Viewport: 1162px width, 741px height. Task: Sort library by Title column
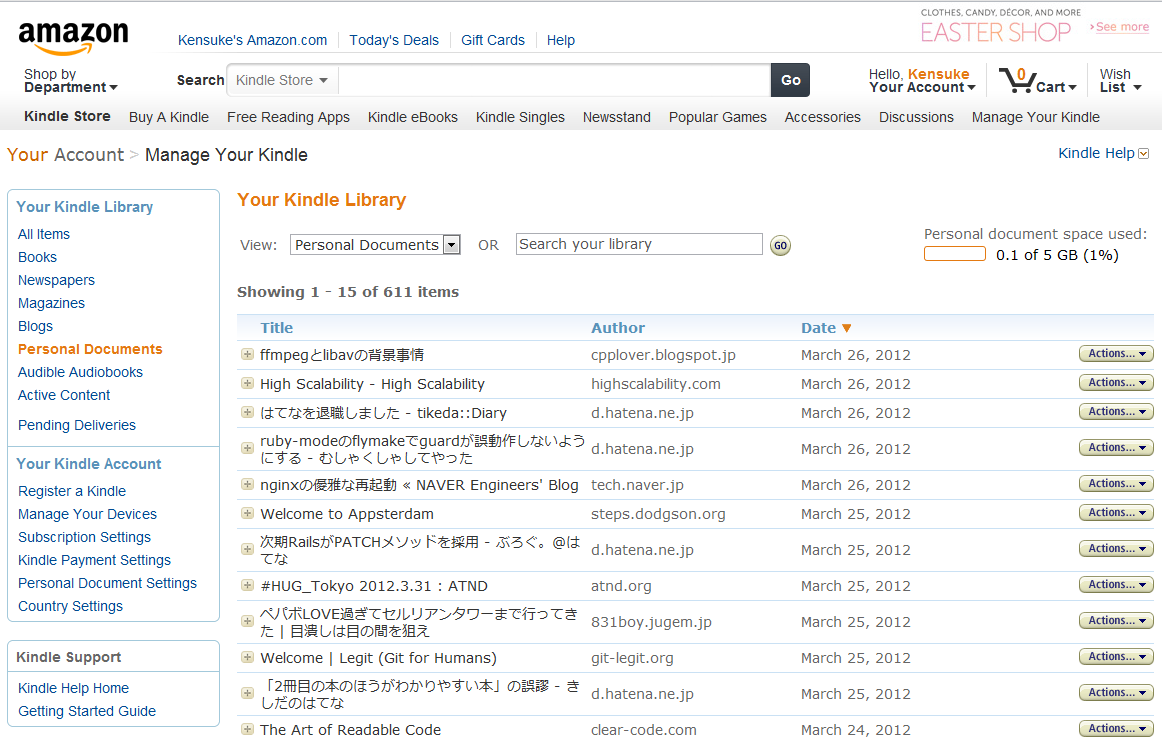[276, 328]
